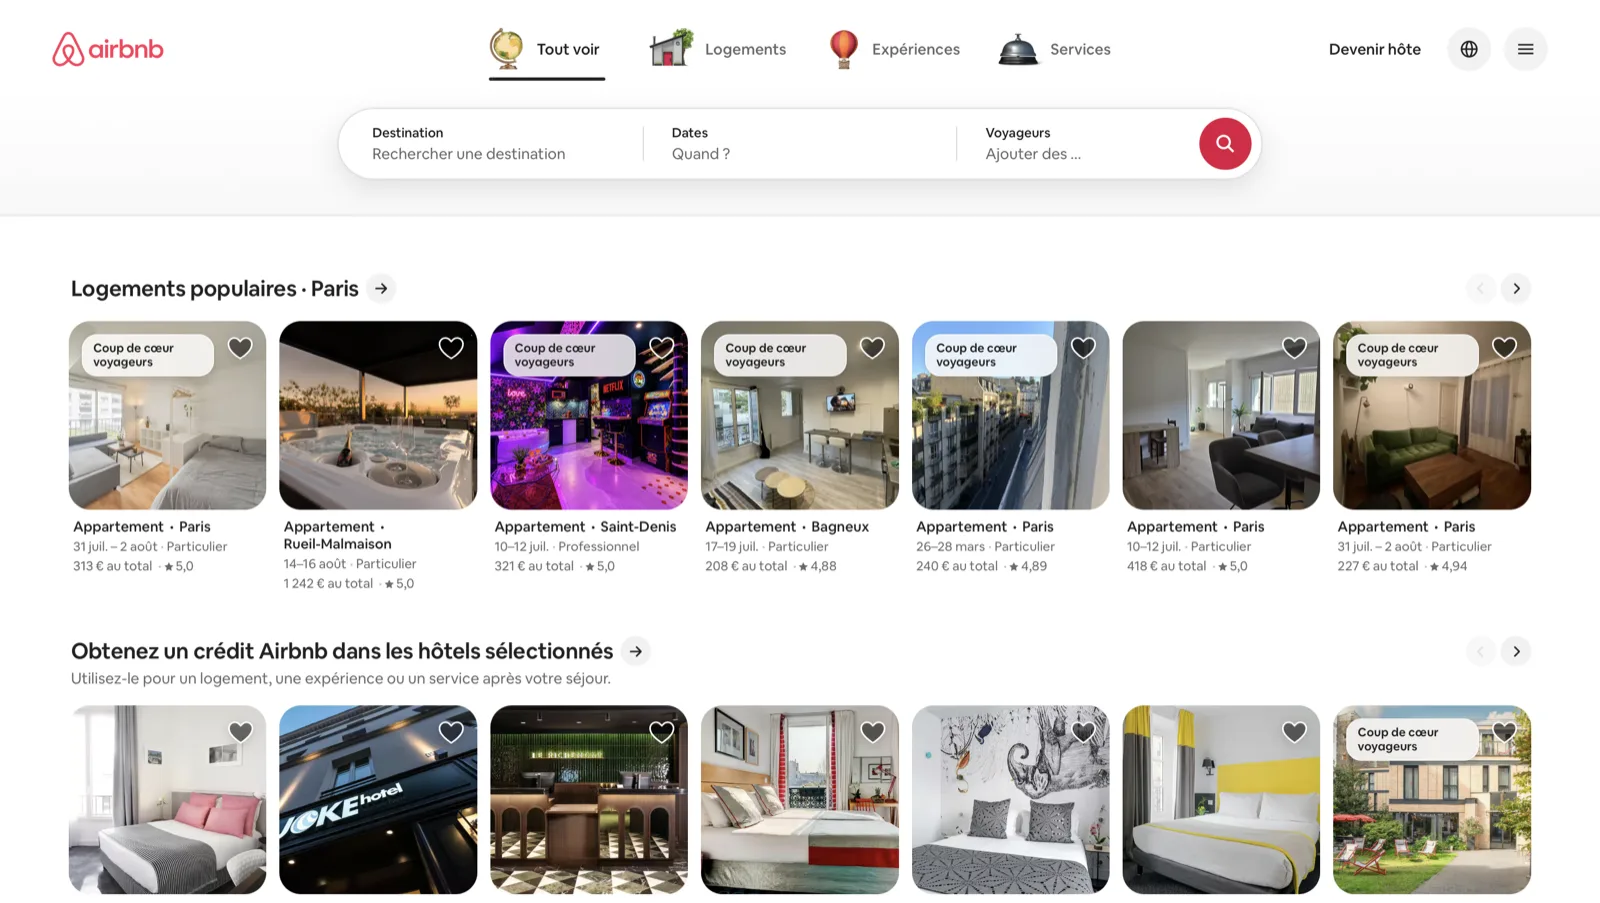Open the Dates Quand picker
The image size is (1600, 903).
point(800,144)
